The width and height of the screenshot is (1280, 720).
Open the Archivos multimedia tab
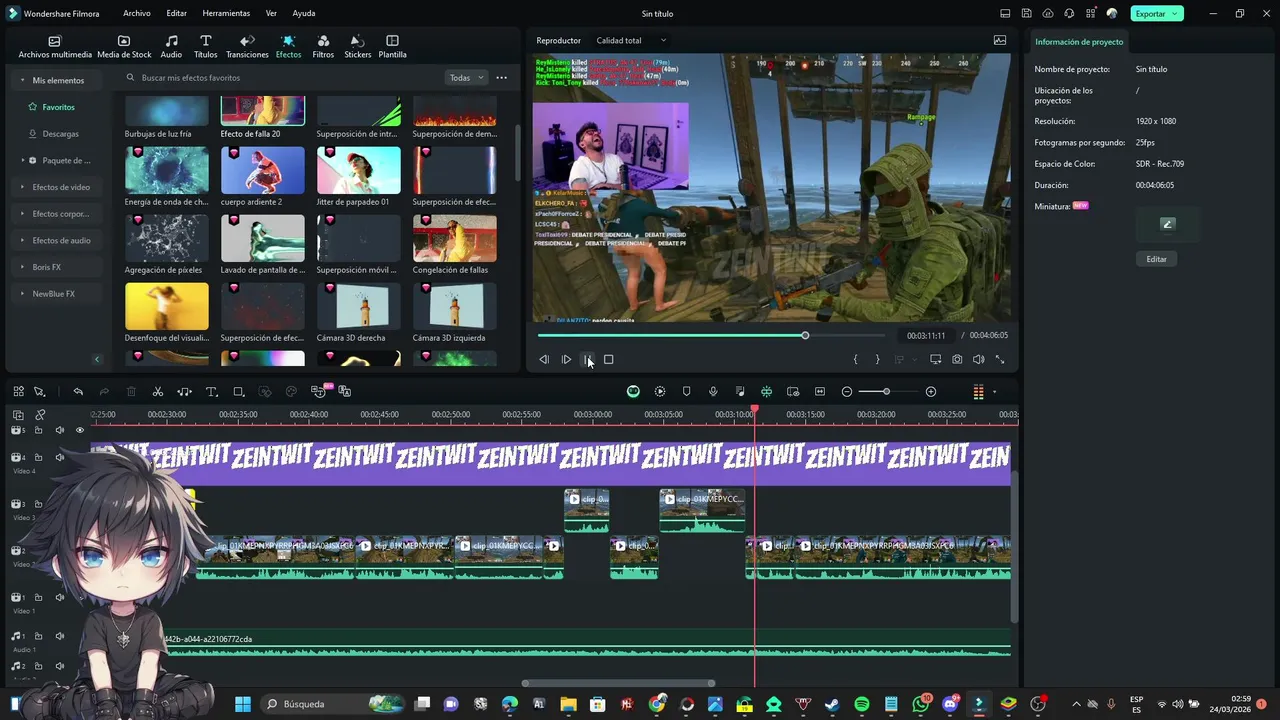[55, 47]
